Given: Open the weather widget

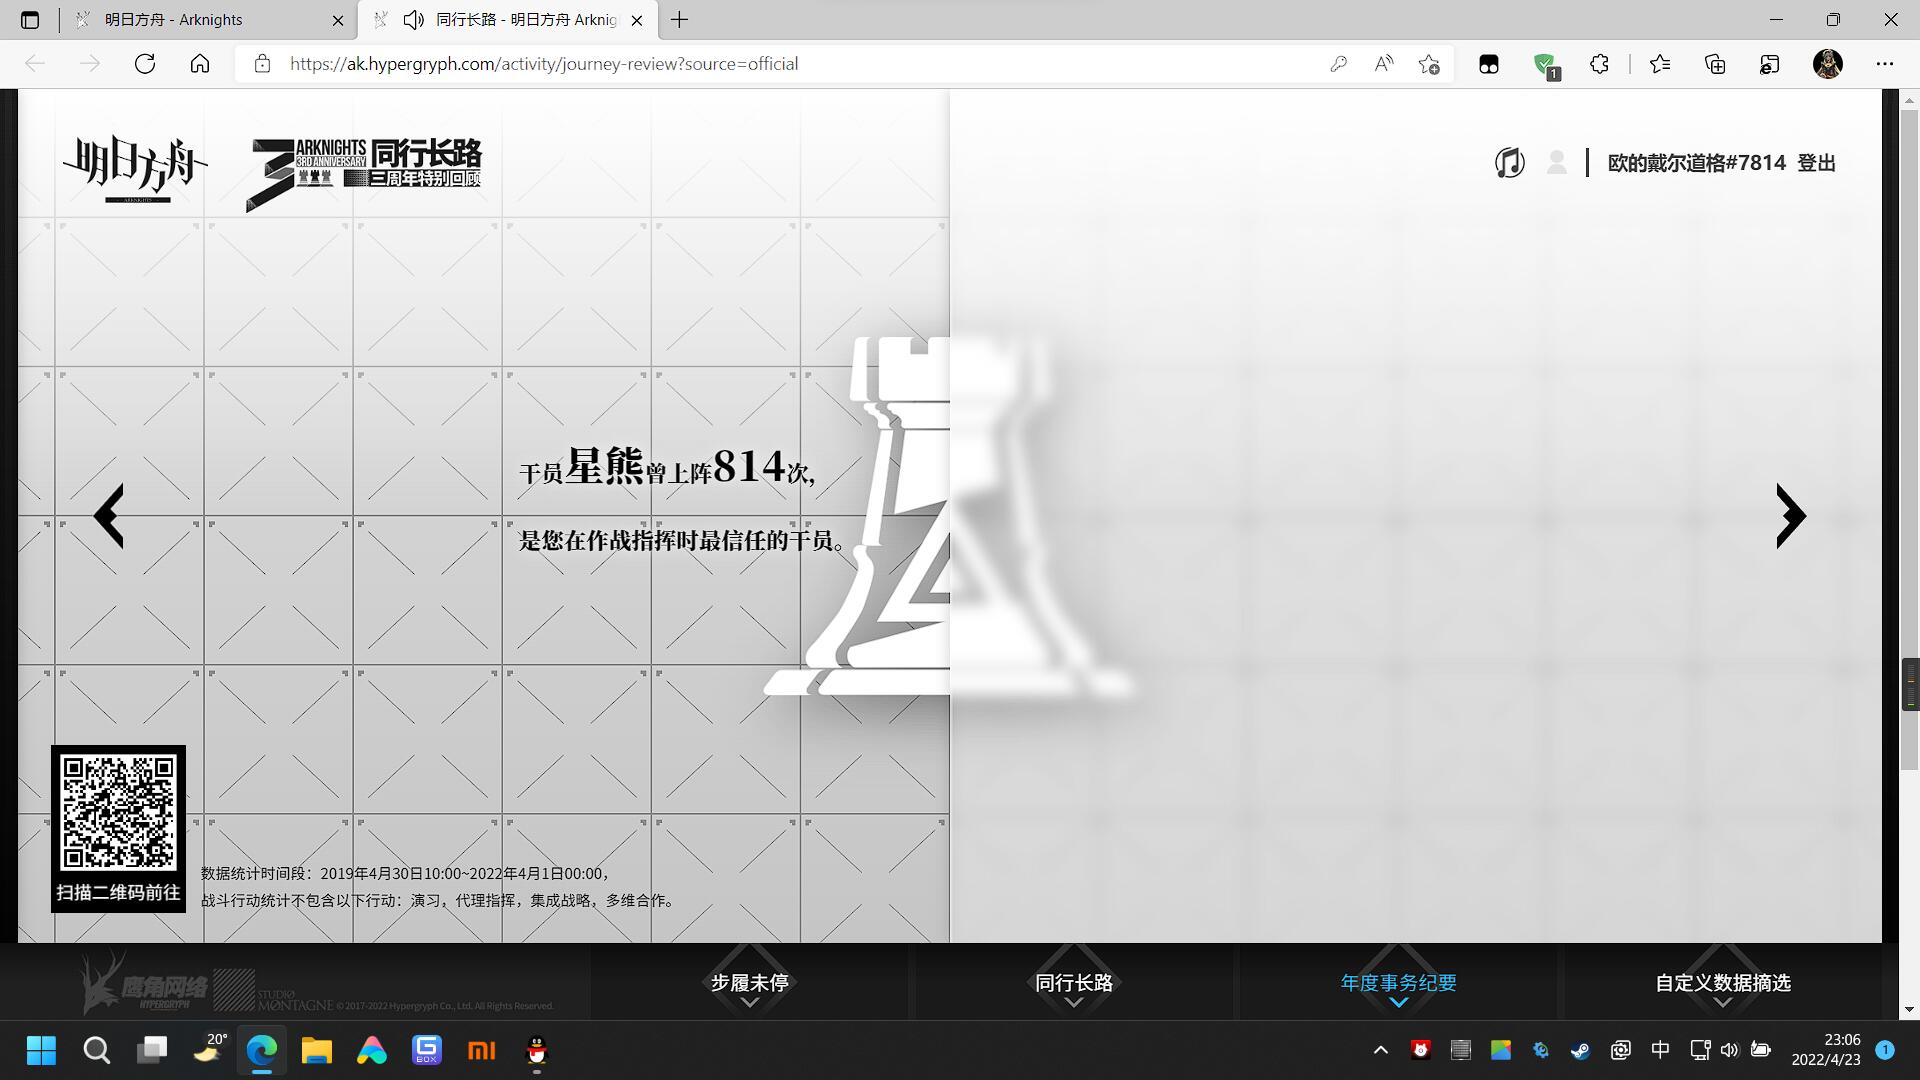Looking at the screenshot, I should pyautogui.click(x=208, y=1049).
